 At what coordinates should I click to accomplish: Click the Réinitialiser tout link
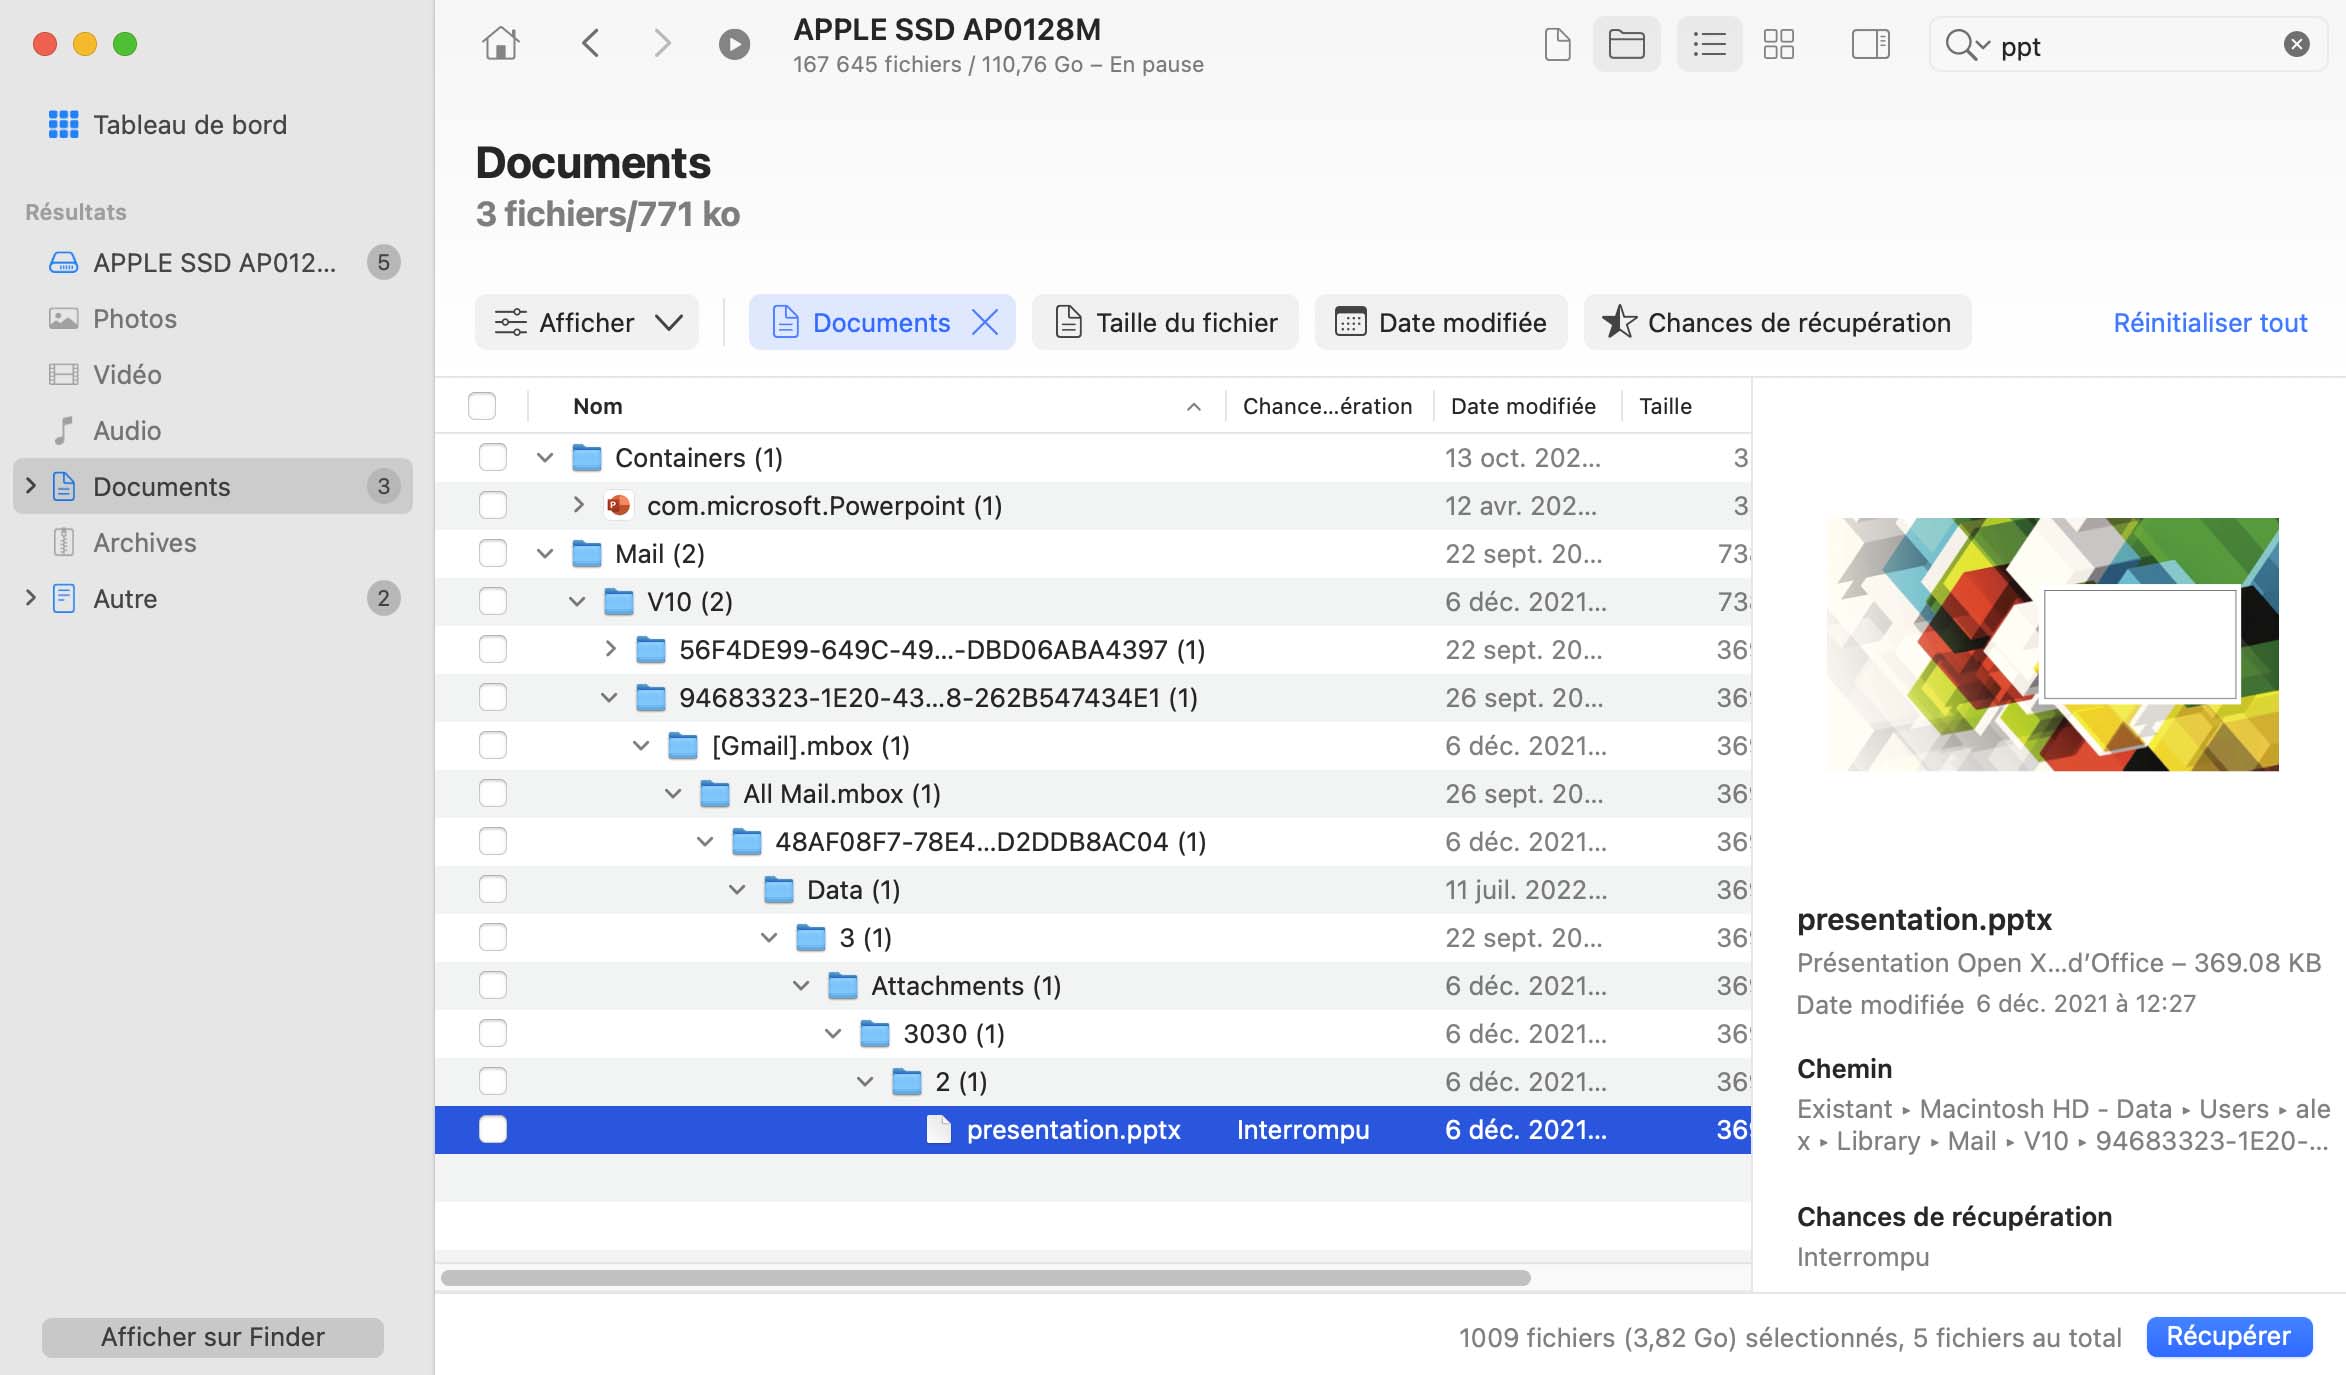(2210, 322)
